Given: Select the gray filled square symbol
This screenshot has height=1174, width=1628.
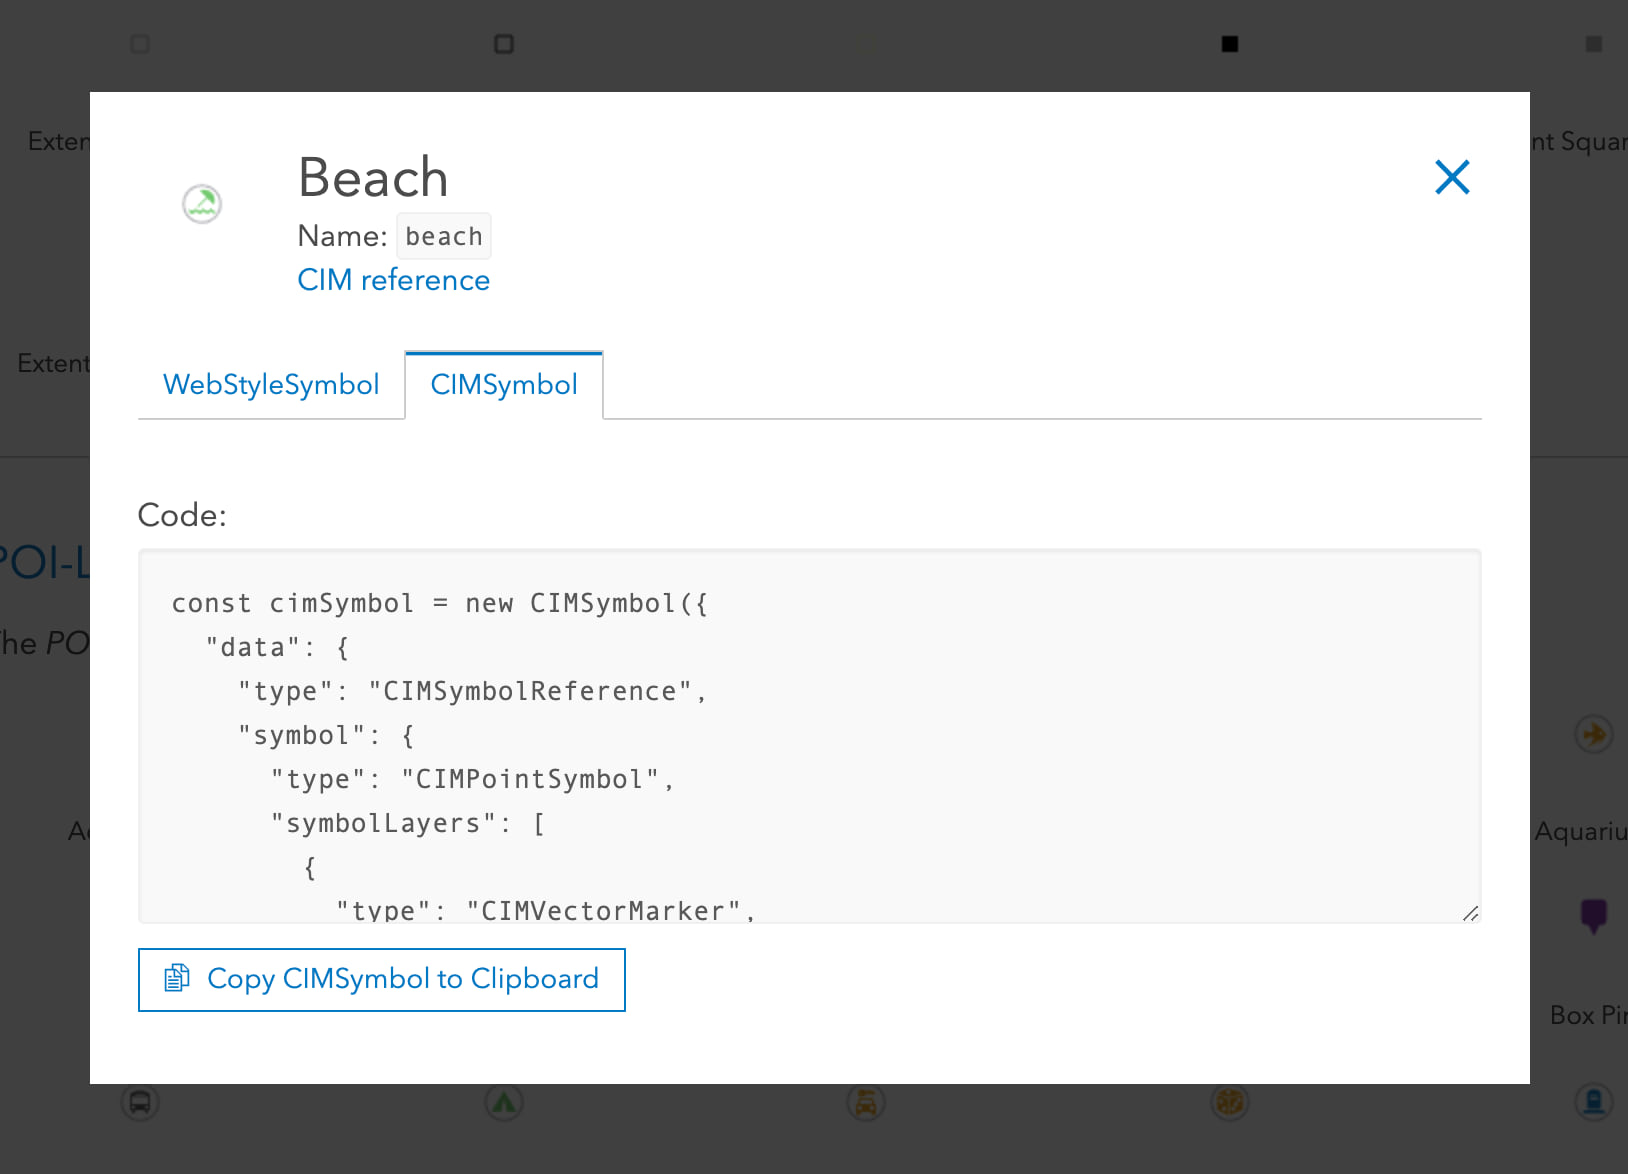Looking at the screenshot, I should pyautogui.click(x=1593, y=44).
